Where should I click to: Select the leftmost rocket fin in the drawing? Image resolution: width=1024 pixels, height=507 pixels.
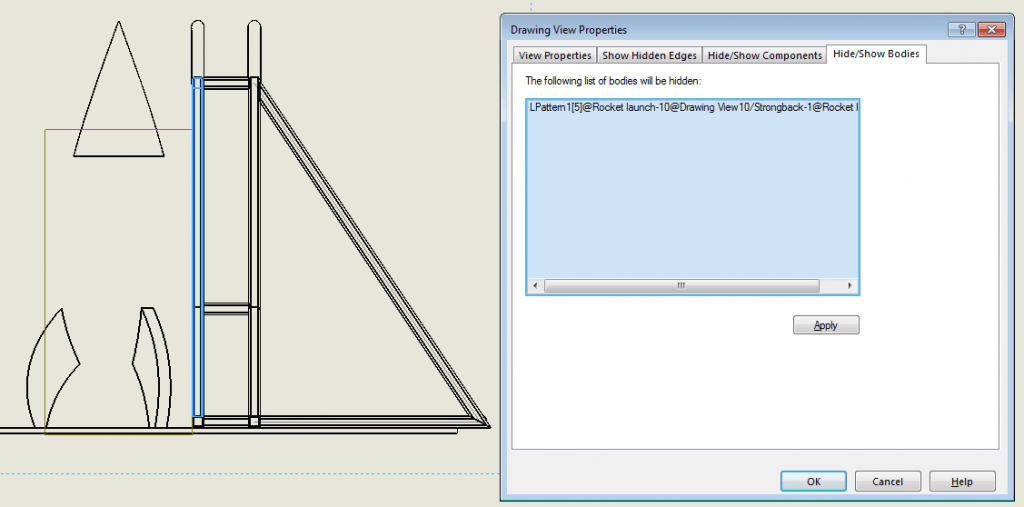(55, 370)
